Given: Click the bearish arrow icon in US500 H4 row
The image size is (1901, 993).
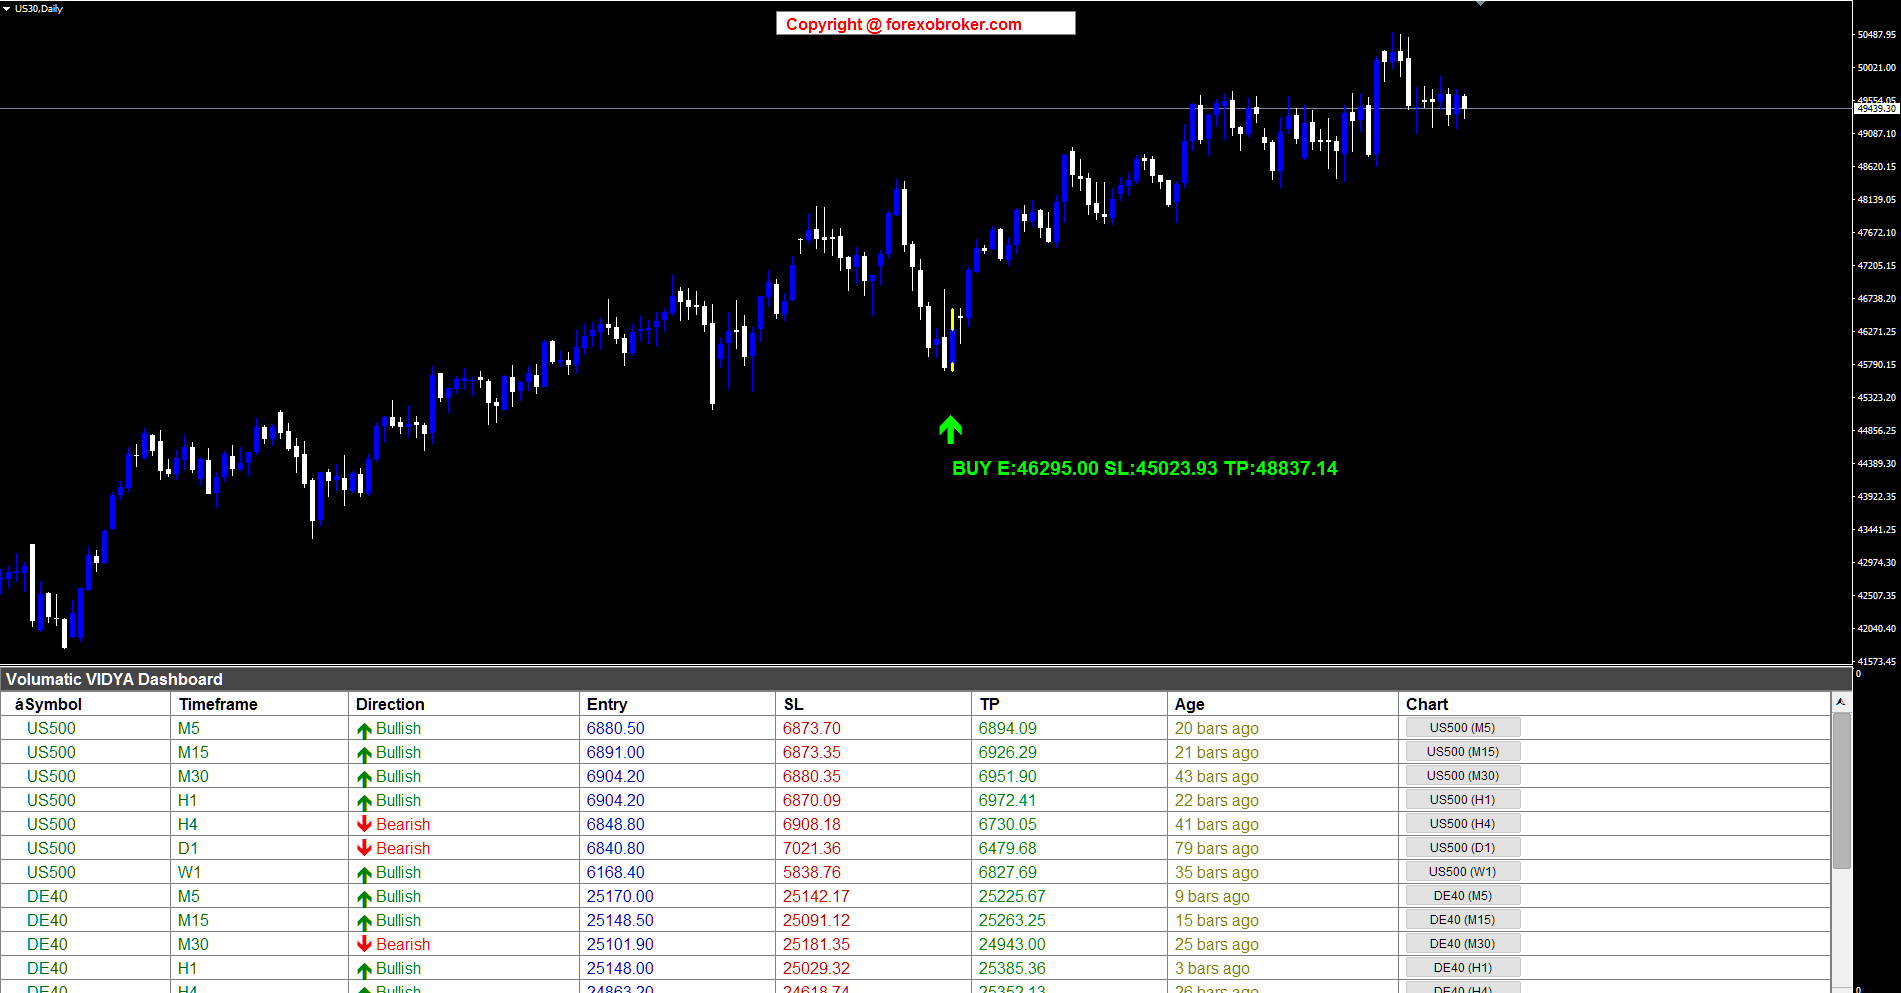Looking at the screenshot, I should point(364,824).
